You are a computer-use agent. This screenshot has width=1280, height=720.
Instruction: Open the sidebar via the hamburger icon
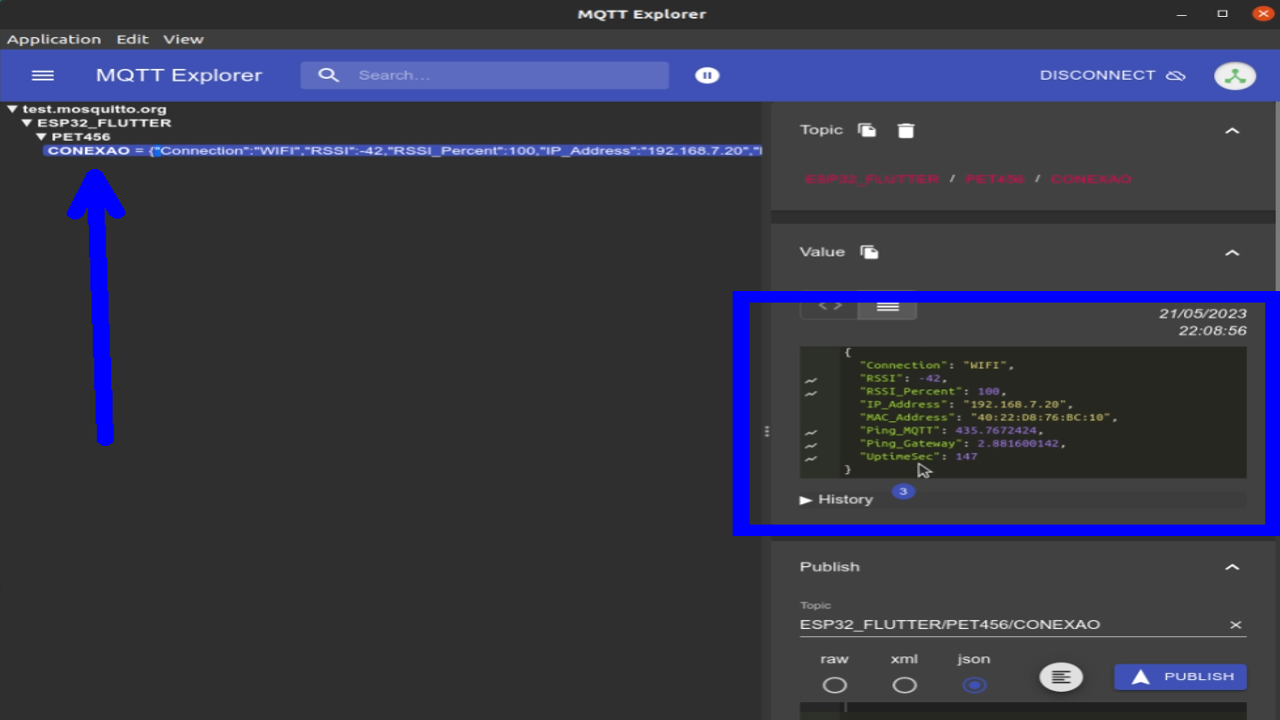click(x=42, y=75)
